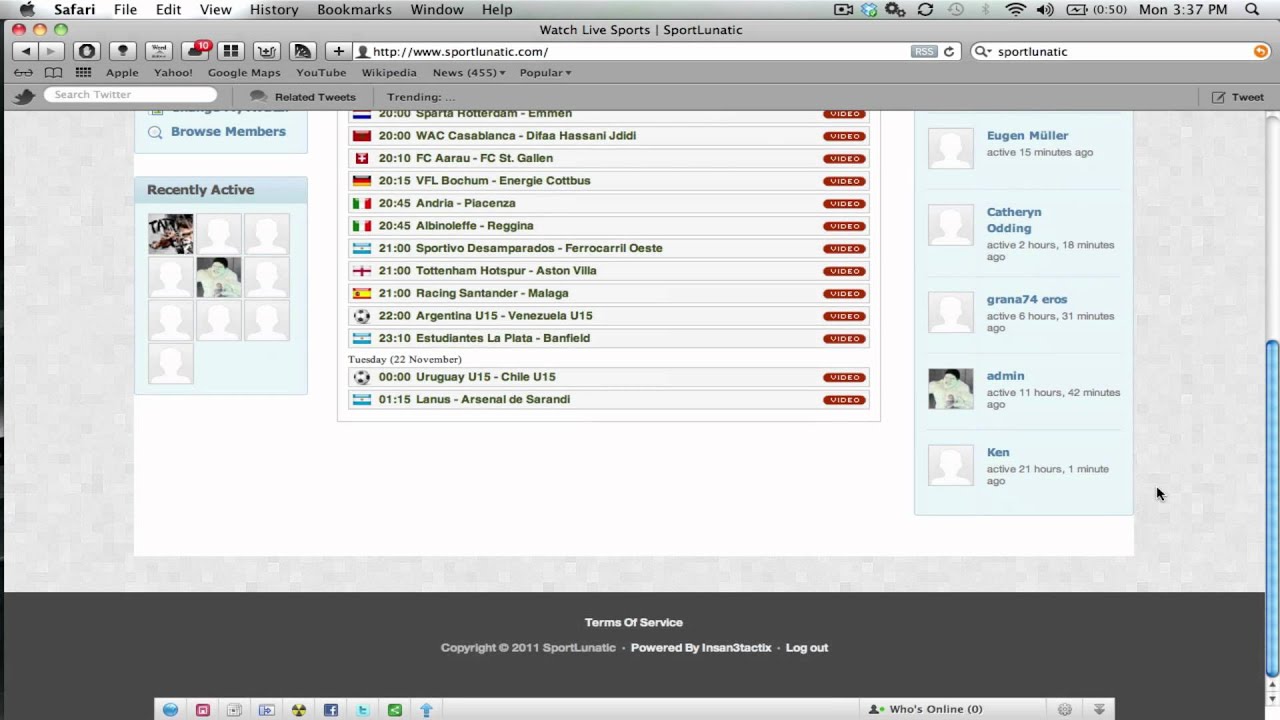Open Eugen Müller's profile link
Screen dimensions: 1280x720
click(1027, 135)
